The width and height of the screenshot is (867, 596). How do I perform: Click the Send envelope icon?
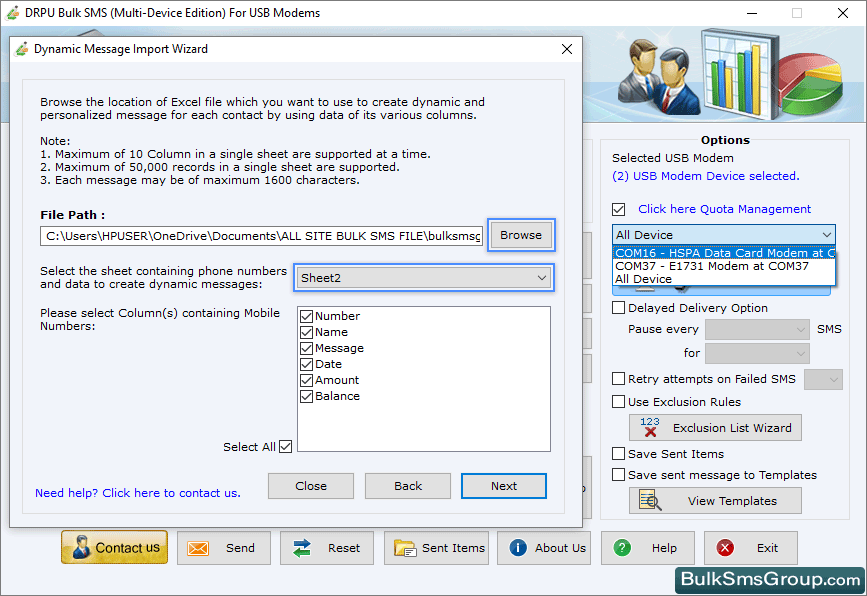click(198, 548)
